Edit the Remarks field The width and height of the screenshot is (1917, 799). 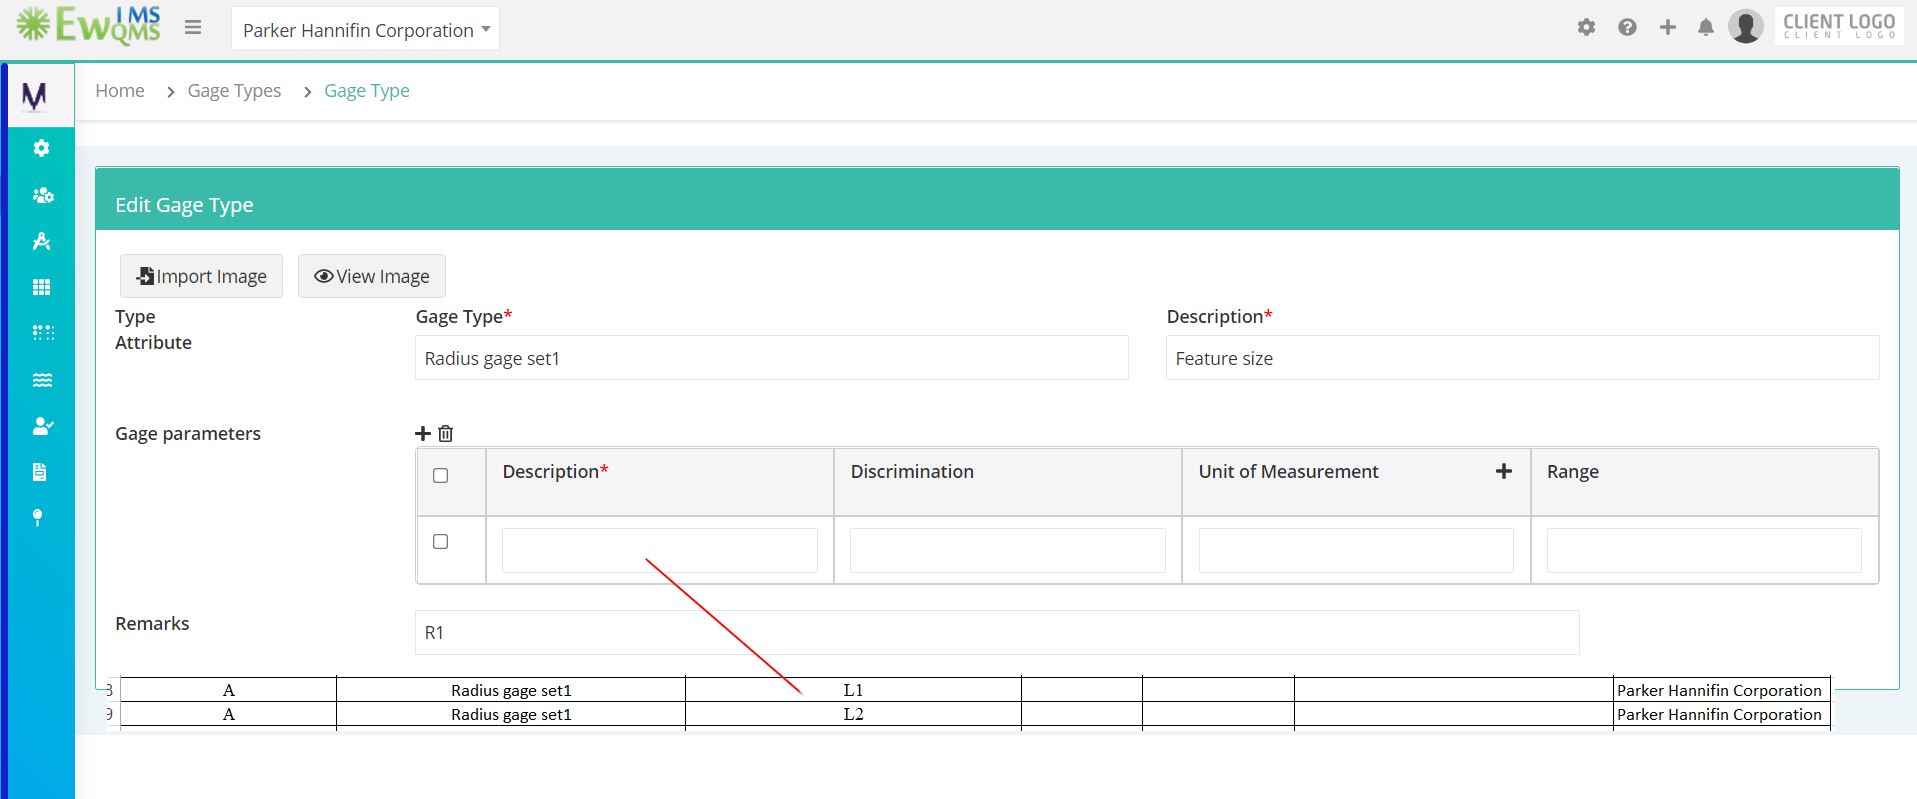click(997, 632)
